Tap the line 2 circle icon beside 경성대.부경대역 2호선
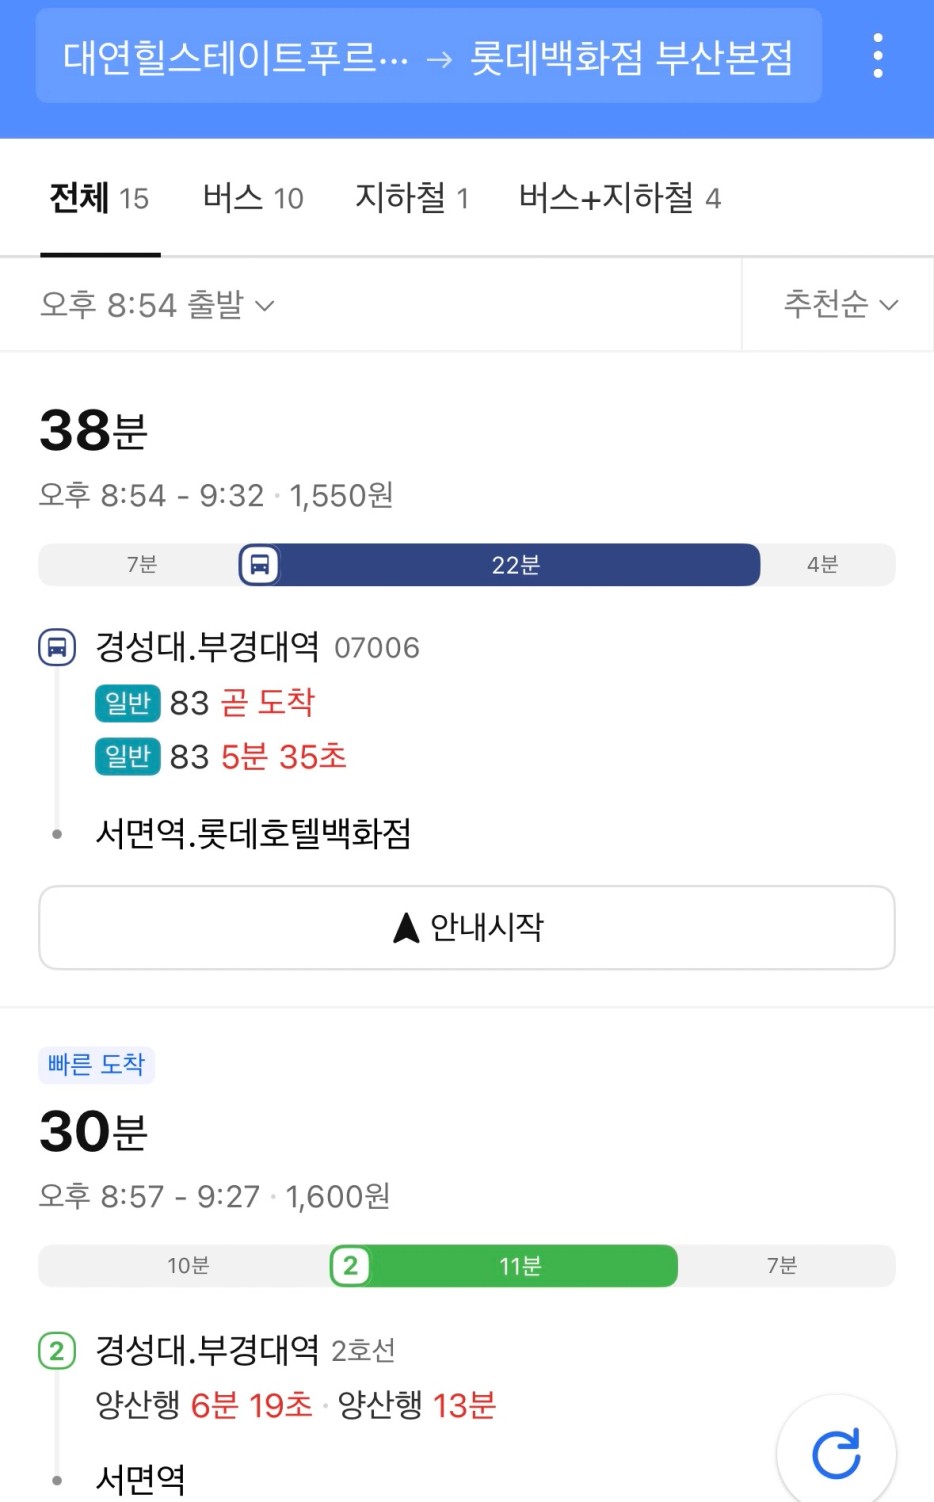This screenshot has height=1502, width=934. click(x=57, y=1351)
